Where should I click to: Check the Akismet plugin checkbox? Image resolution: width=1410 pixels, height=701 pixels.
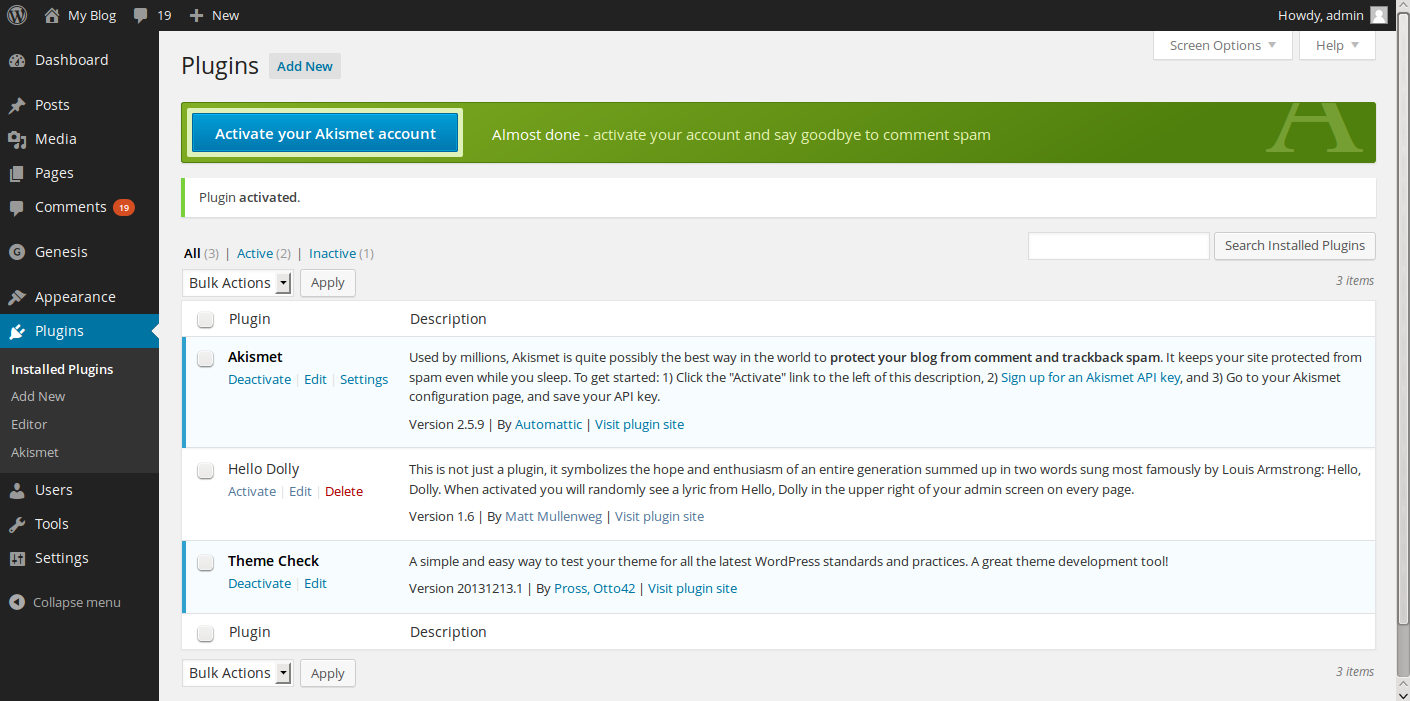pos(205,358)
